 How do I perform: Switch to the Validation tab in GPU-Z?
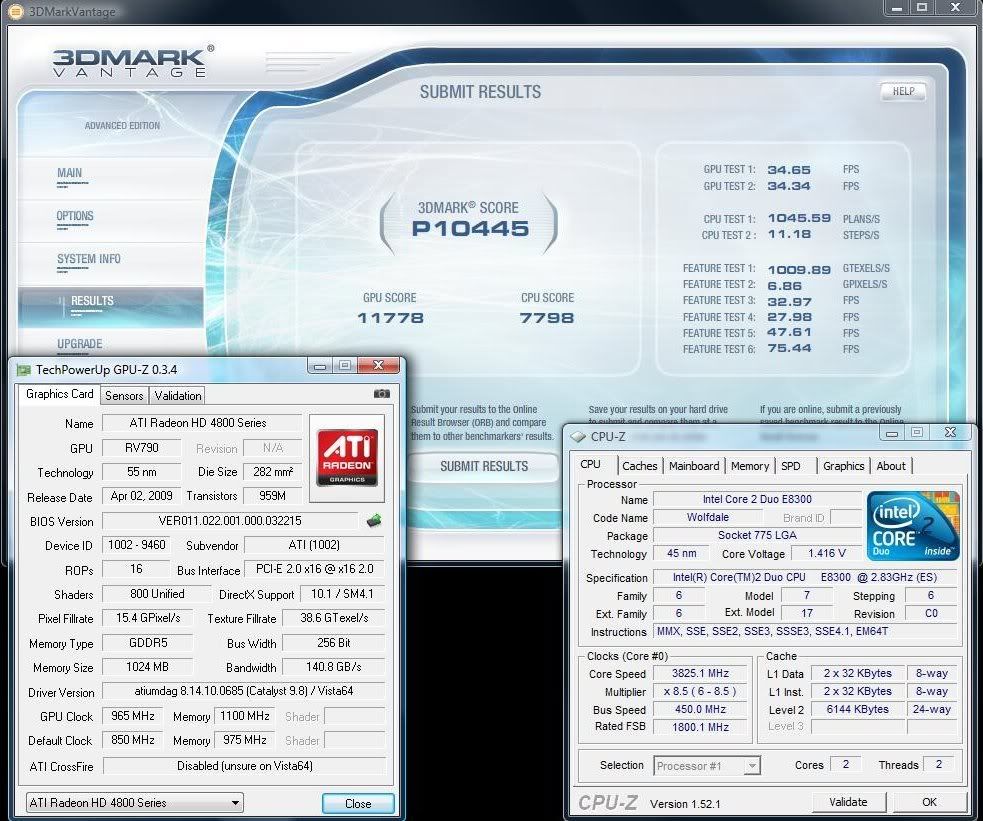(x=178, y=395)
